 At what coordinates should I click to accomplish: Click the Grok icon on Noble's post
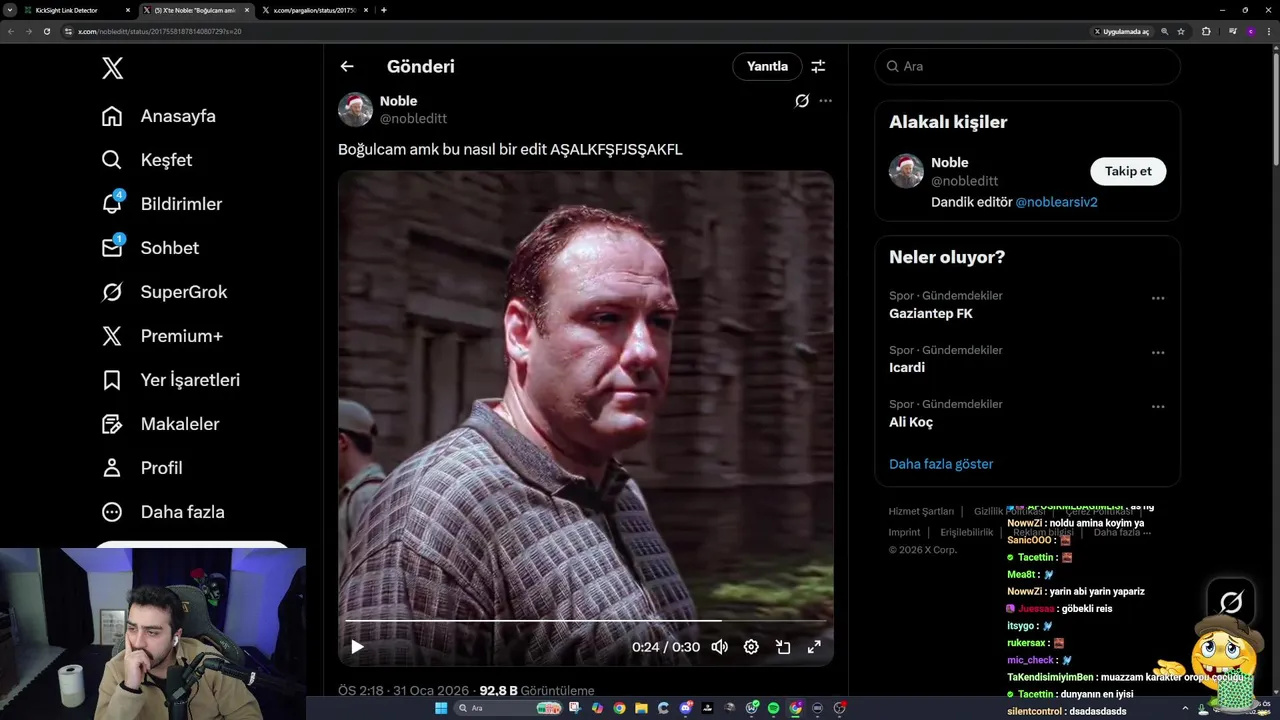(802, 101)
